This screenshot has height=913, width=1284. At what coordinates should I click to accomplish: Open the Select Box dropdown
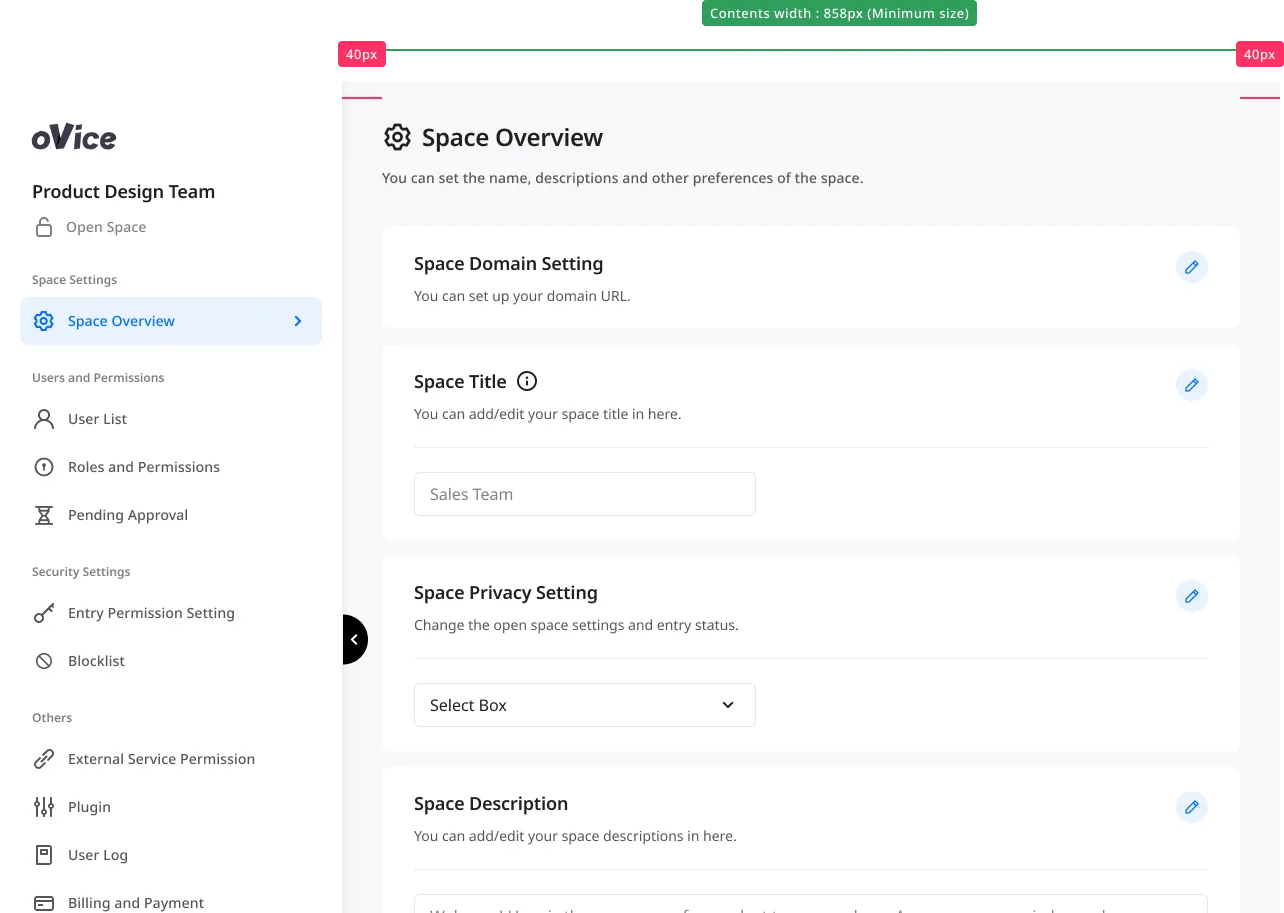tap(585, 705)
